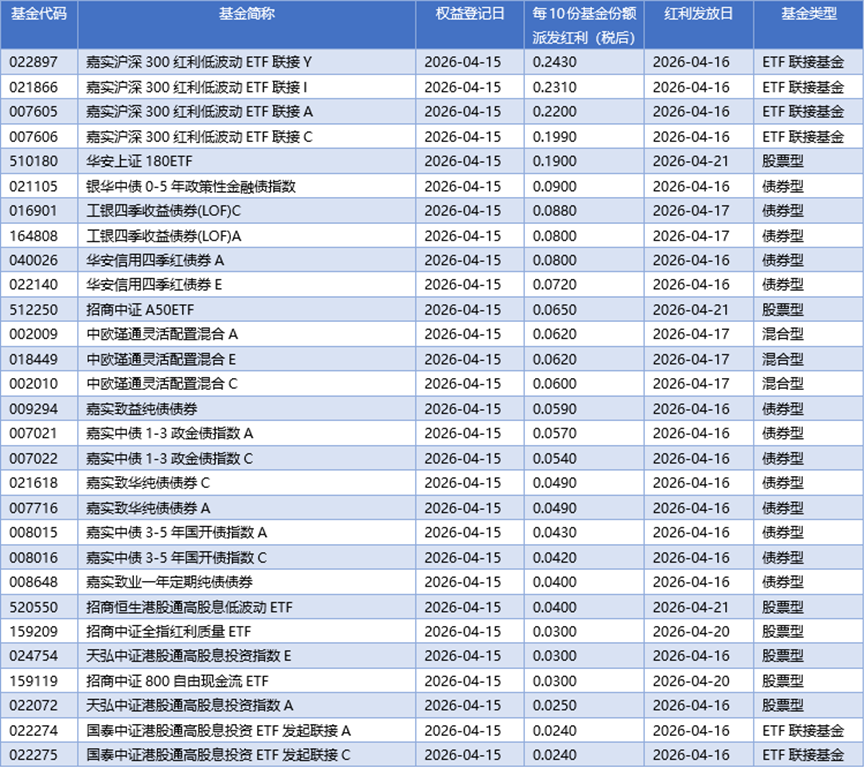Screen dimensions: 865x768
Task: Click fund name 招商恒生港股通高股息低波动 ETF
Action: 189,608
